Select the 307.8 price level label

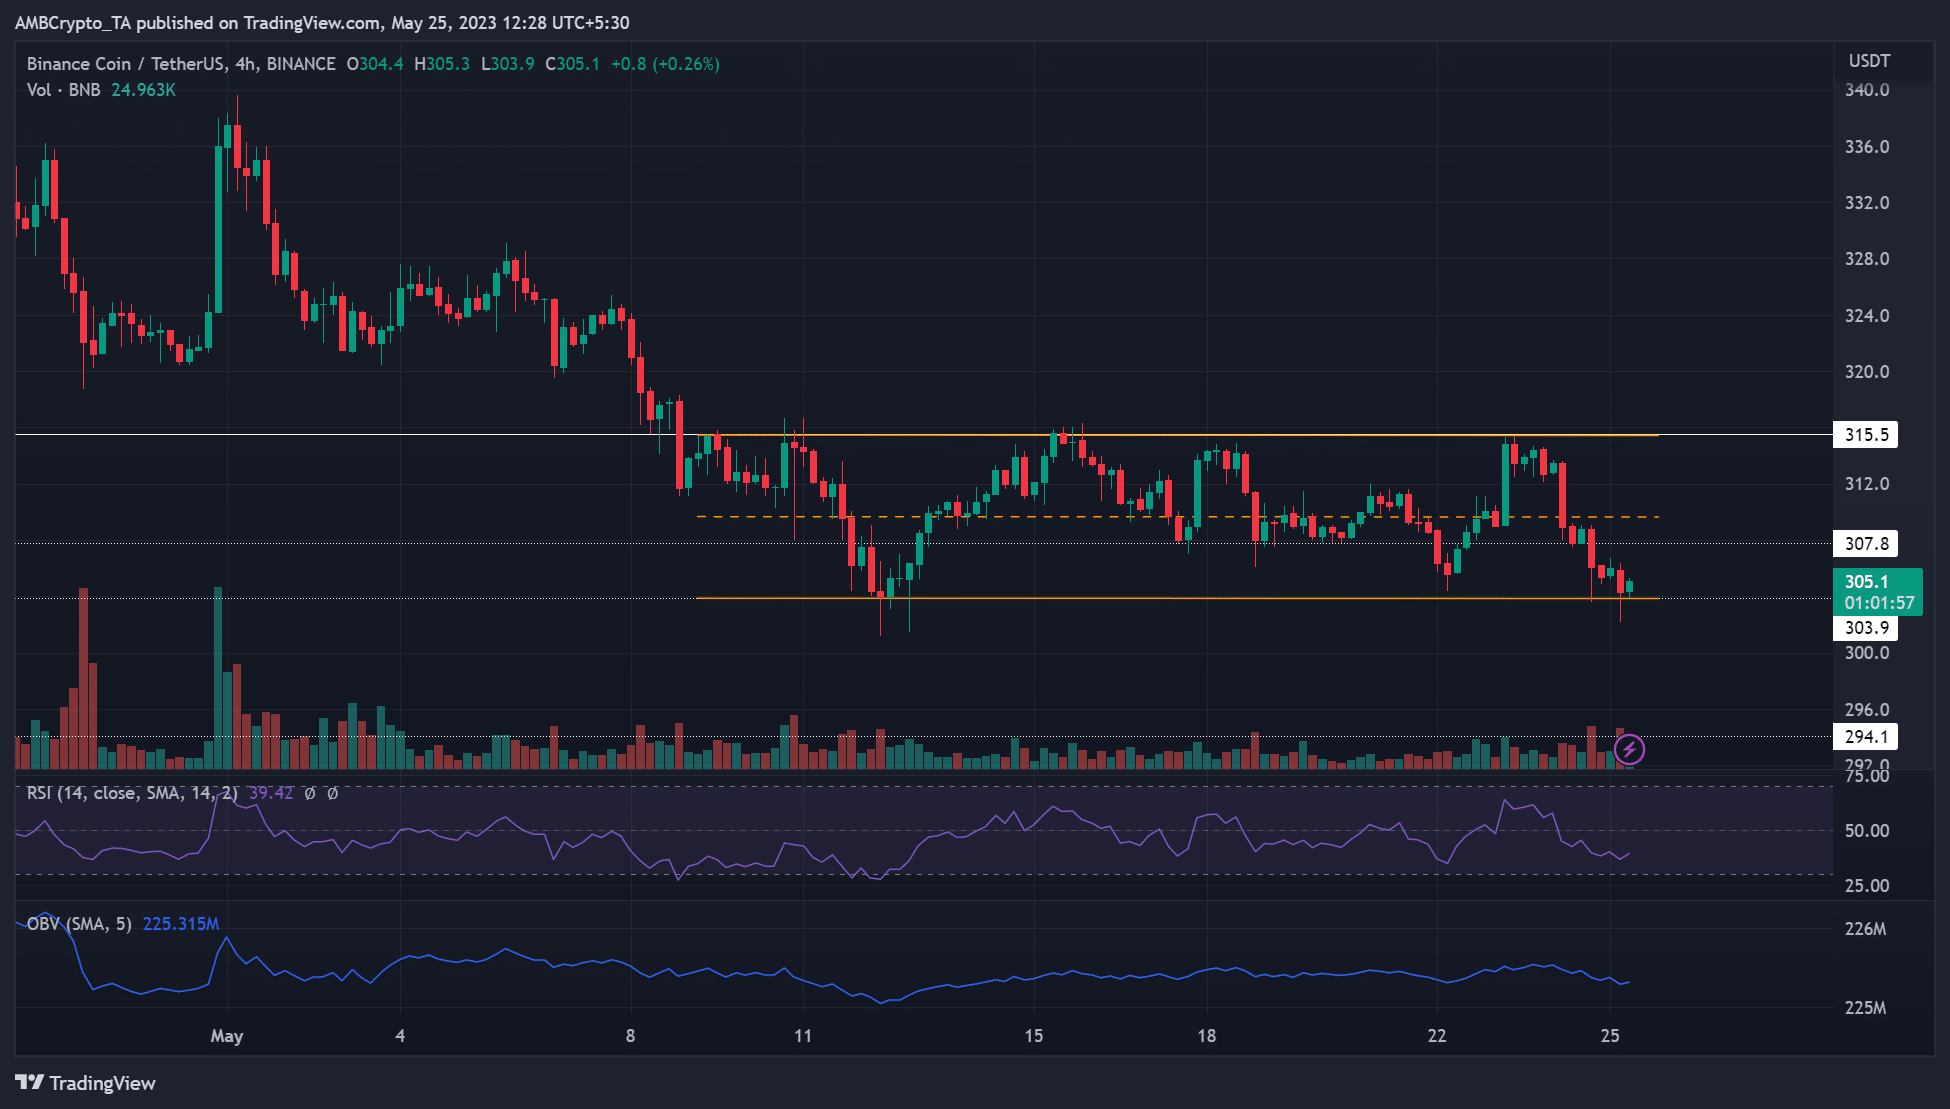click(x=1865, y=544)
